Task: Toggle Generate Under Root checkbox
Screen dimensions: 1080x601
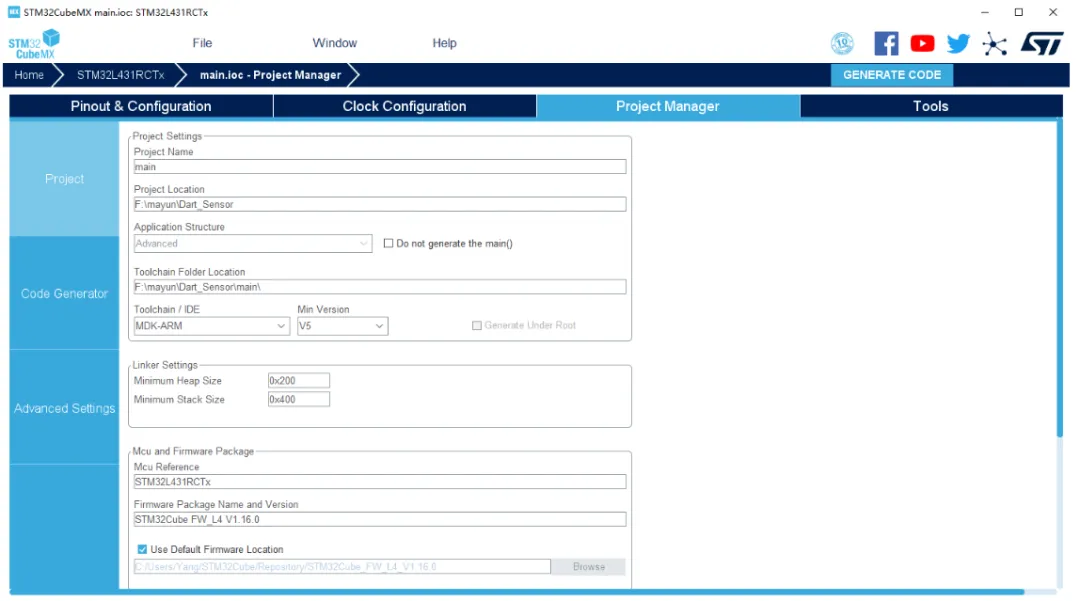Action: point(477,326)
